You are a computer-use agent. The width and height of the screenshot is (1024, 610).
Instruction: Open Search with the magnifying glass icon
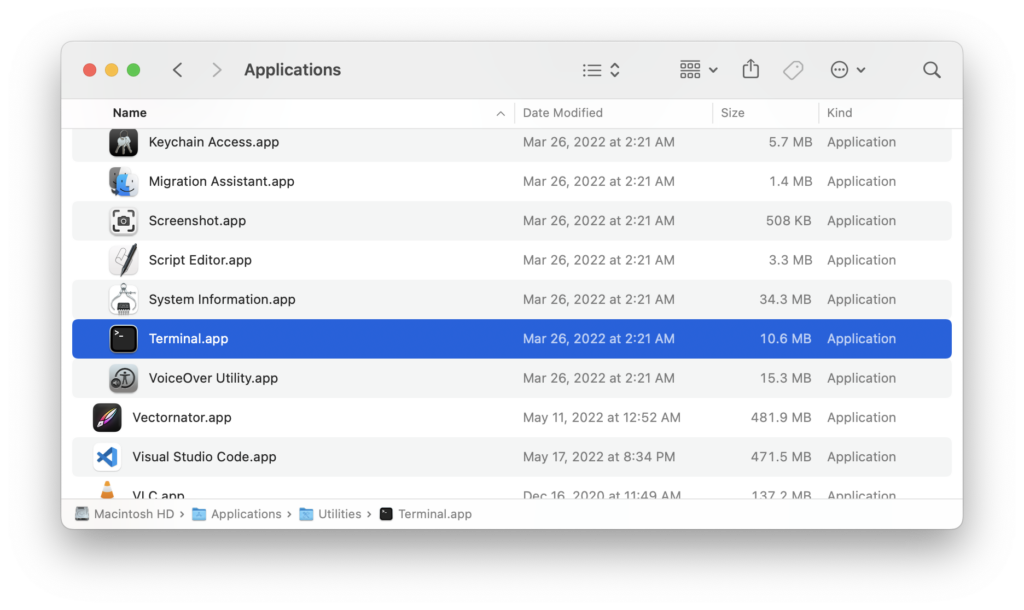(931, 69)
